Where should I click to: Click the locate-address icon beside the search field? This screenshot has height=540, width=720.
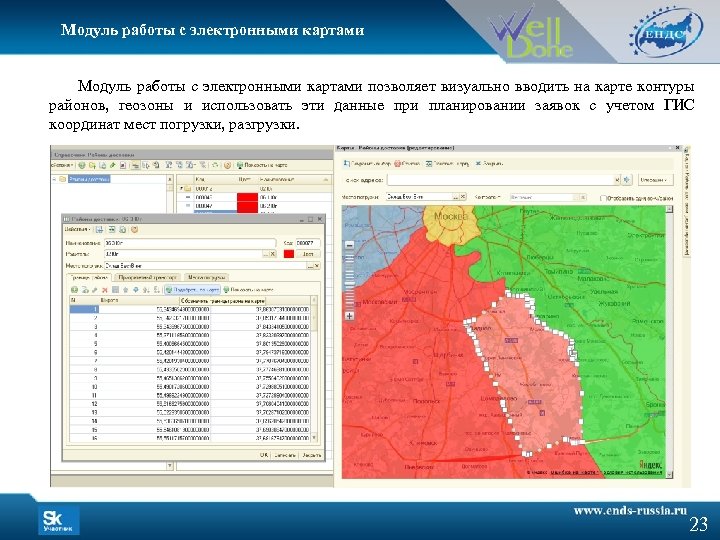627,180
